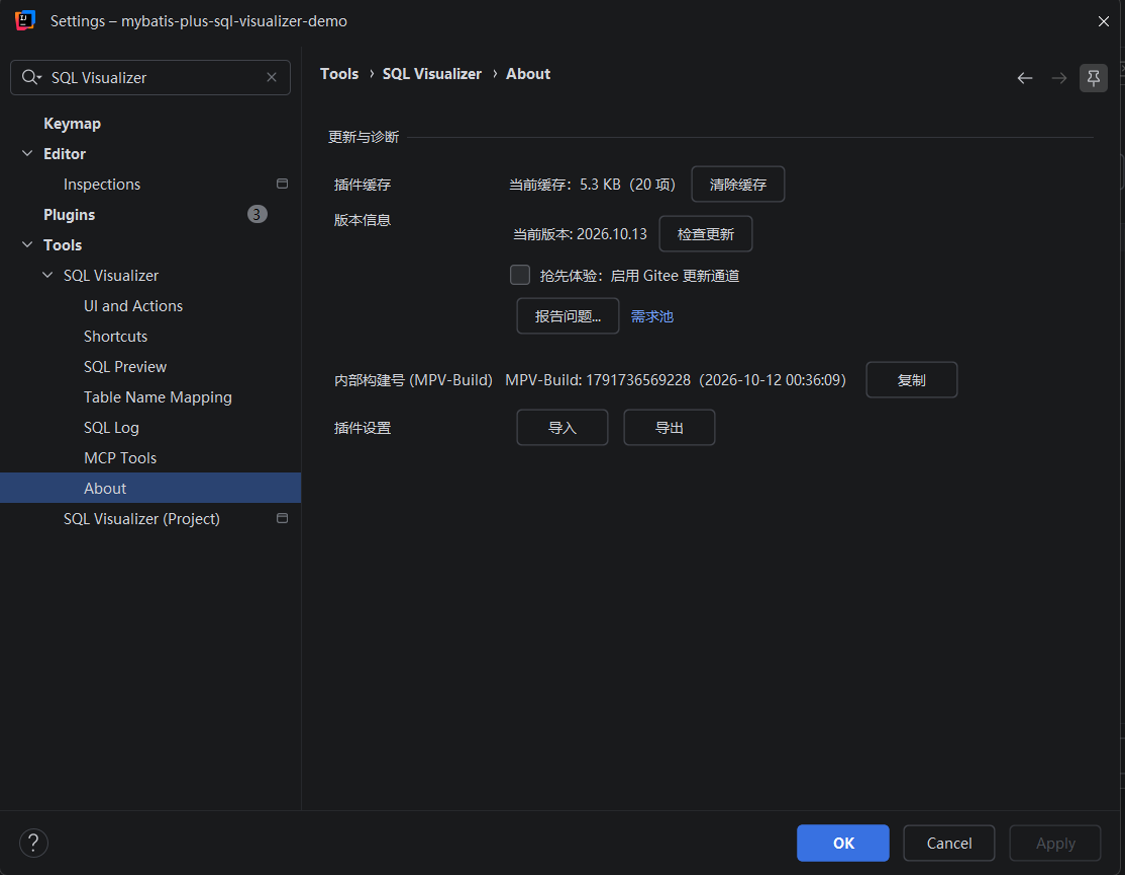Click the 内部构建号 (MPV-Build) label
1125x875 pixels.
point(413,380)
